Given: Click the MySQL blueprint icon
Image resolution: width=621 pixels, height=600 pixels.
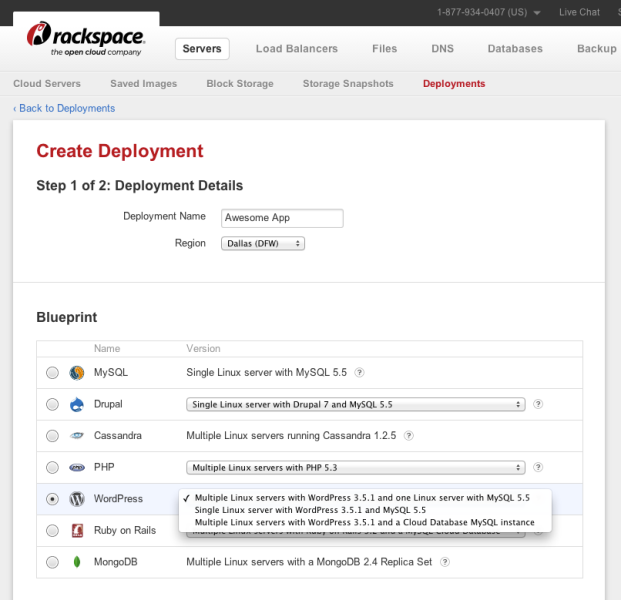Looking at the screenshot, I should pos(77,373).
